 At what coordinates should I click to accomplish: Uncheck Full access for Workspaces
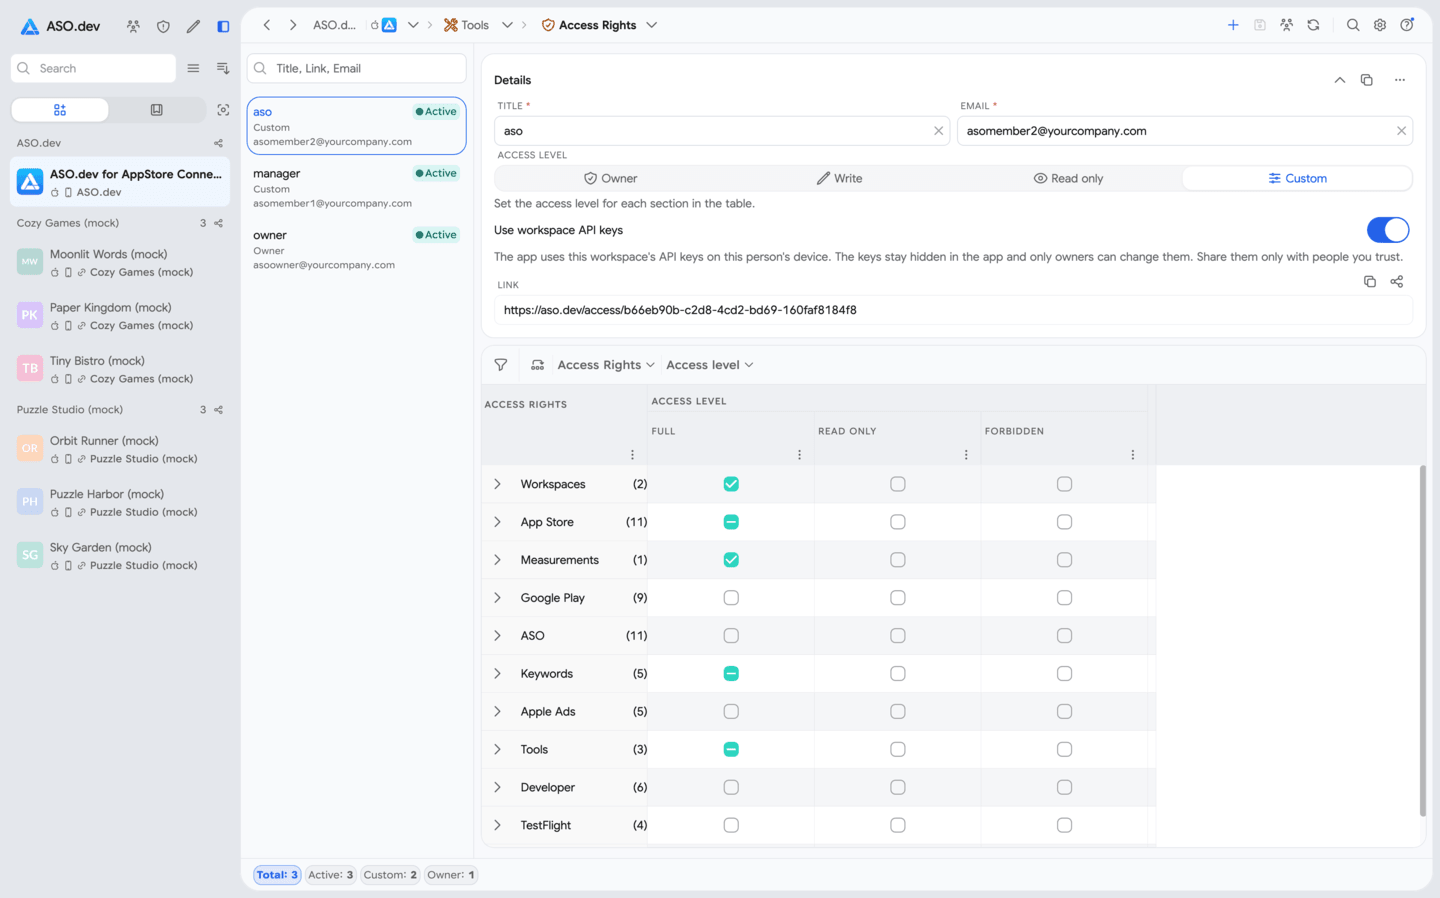click(x=731, y=484)
